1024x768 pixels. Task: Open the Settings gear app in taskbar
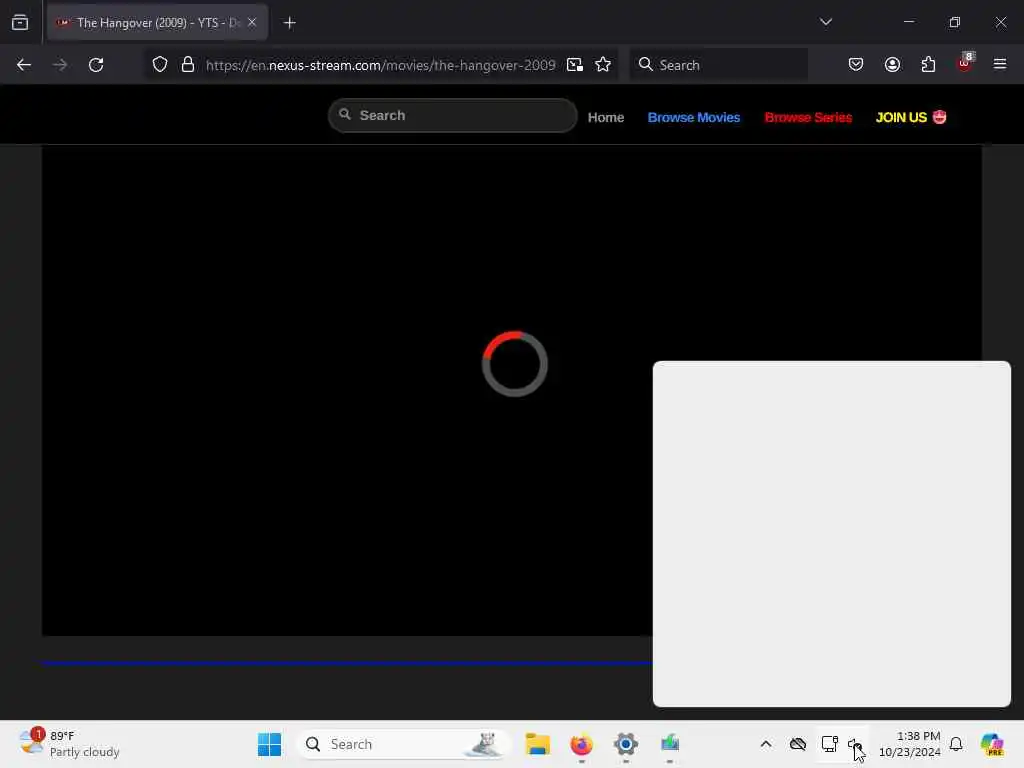pyautogui.click(x=625, y=744)
